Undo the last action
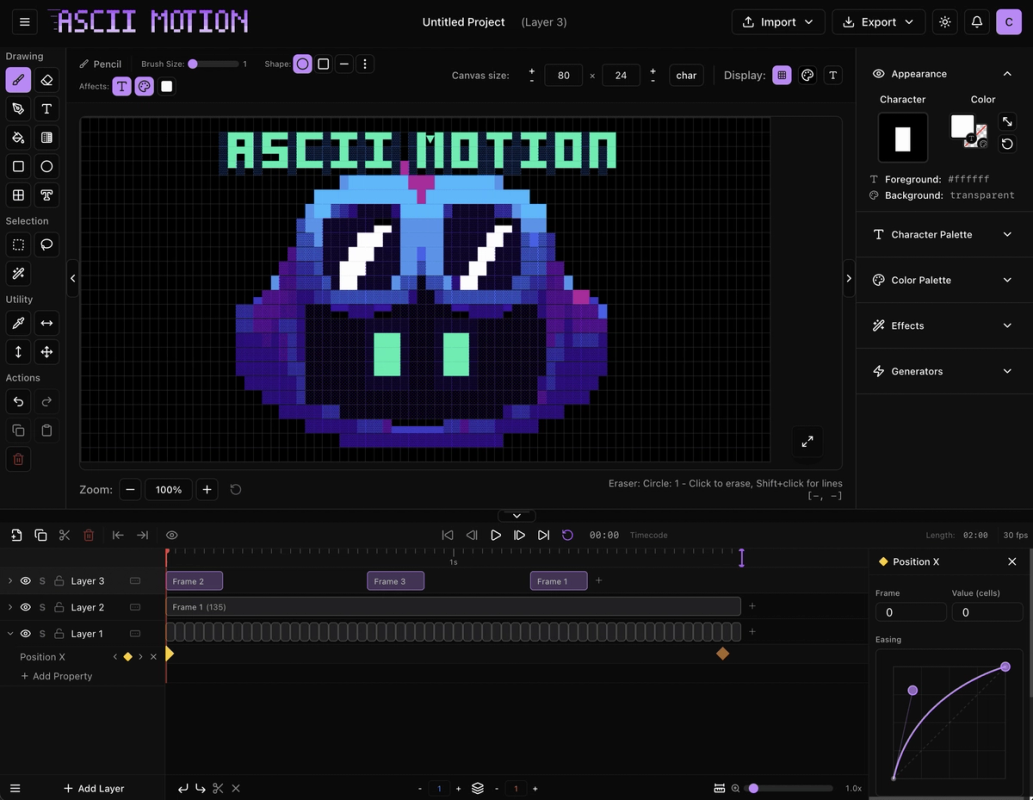 pyautogui.click(x=18, y=401)
